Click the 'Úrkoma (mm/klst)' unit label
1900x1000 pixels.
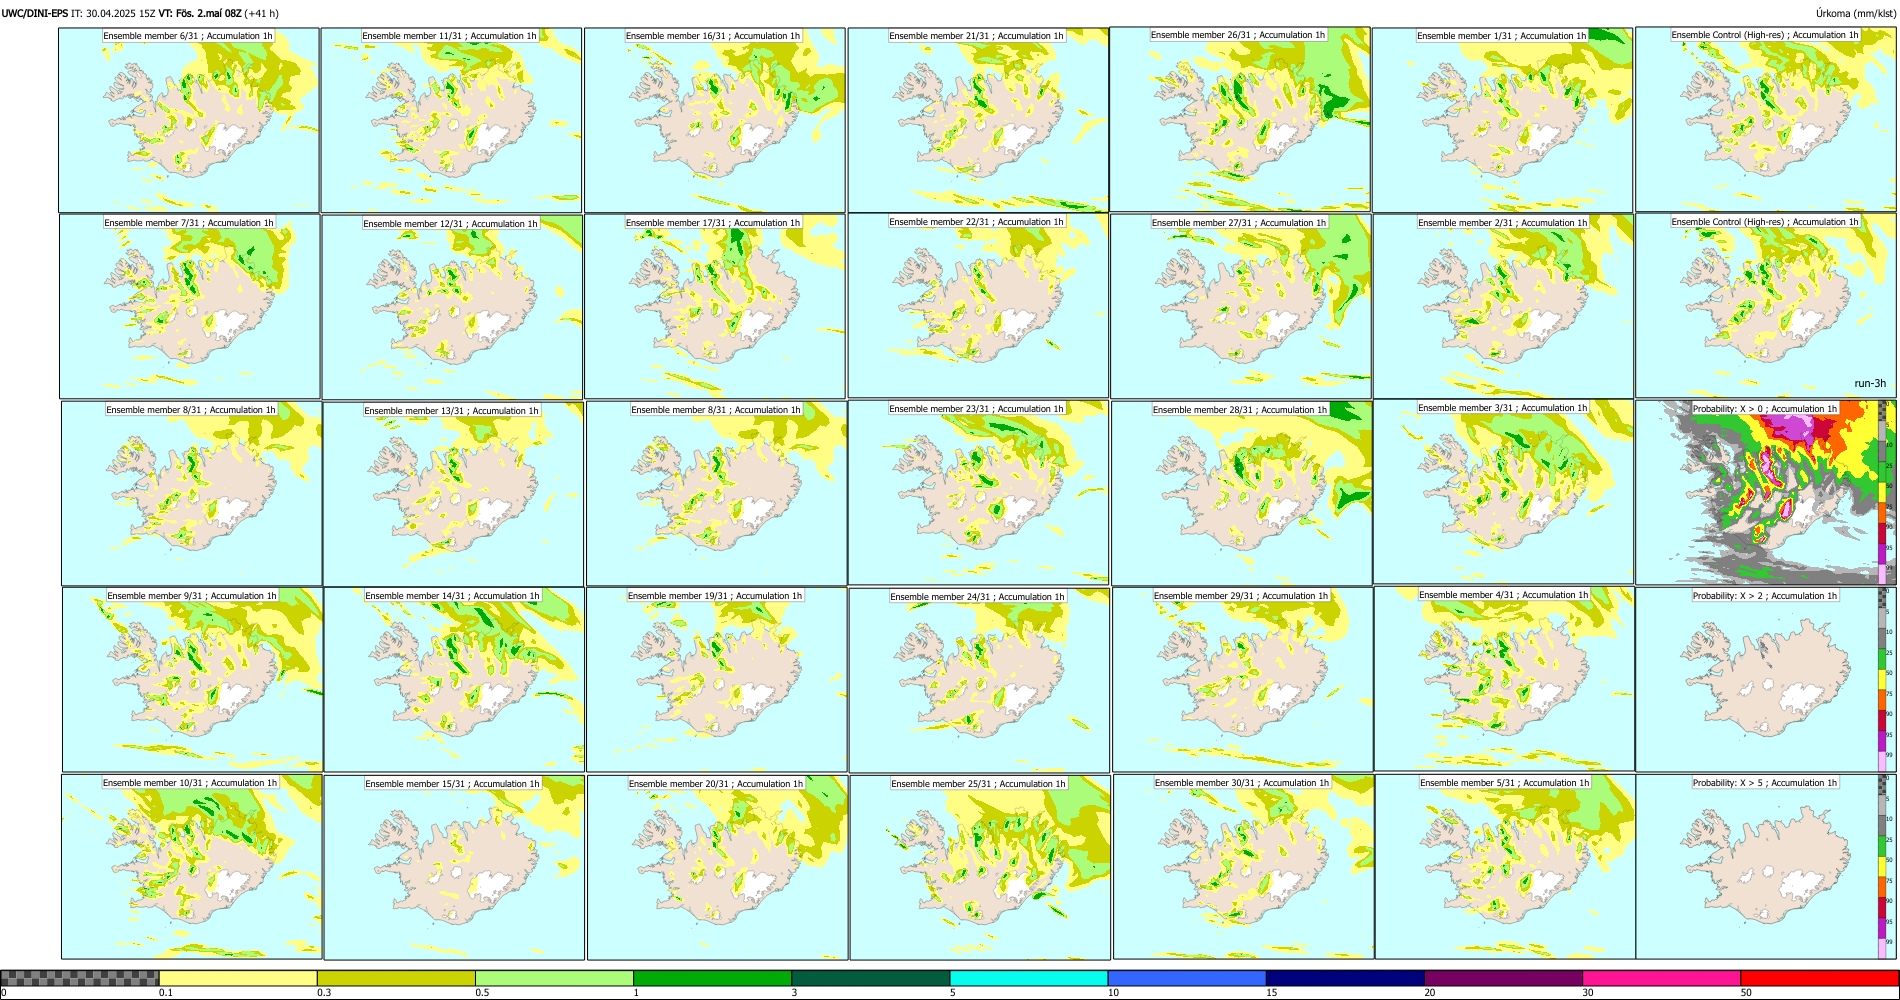(1855, 13)
